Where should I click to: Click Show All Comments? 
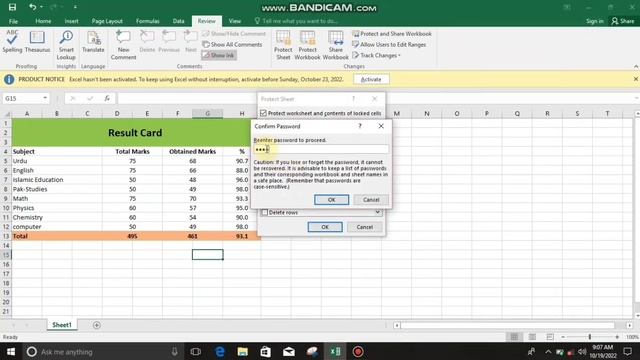coord(233,44)
